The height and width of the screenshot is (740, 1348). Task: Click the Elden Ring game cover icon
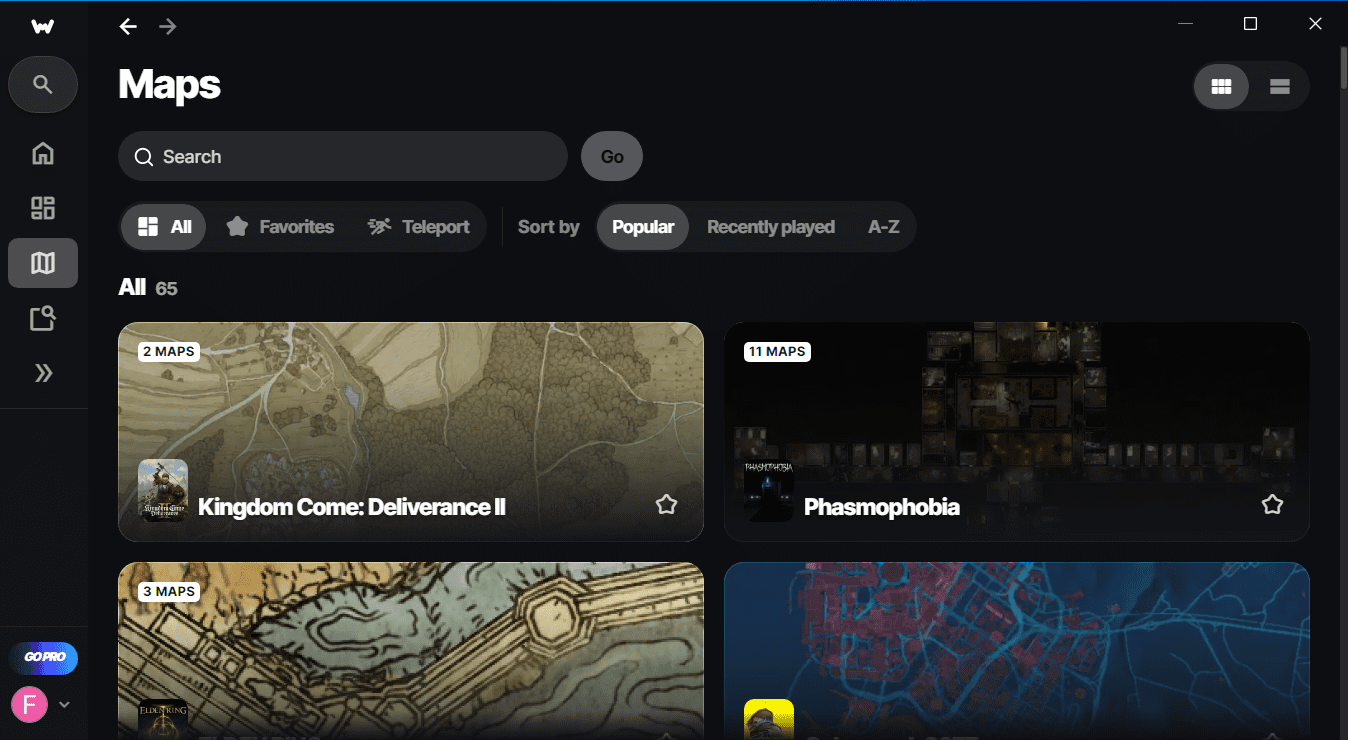pos(163,719)
